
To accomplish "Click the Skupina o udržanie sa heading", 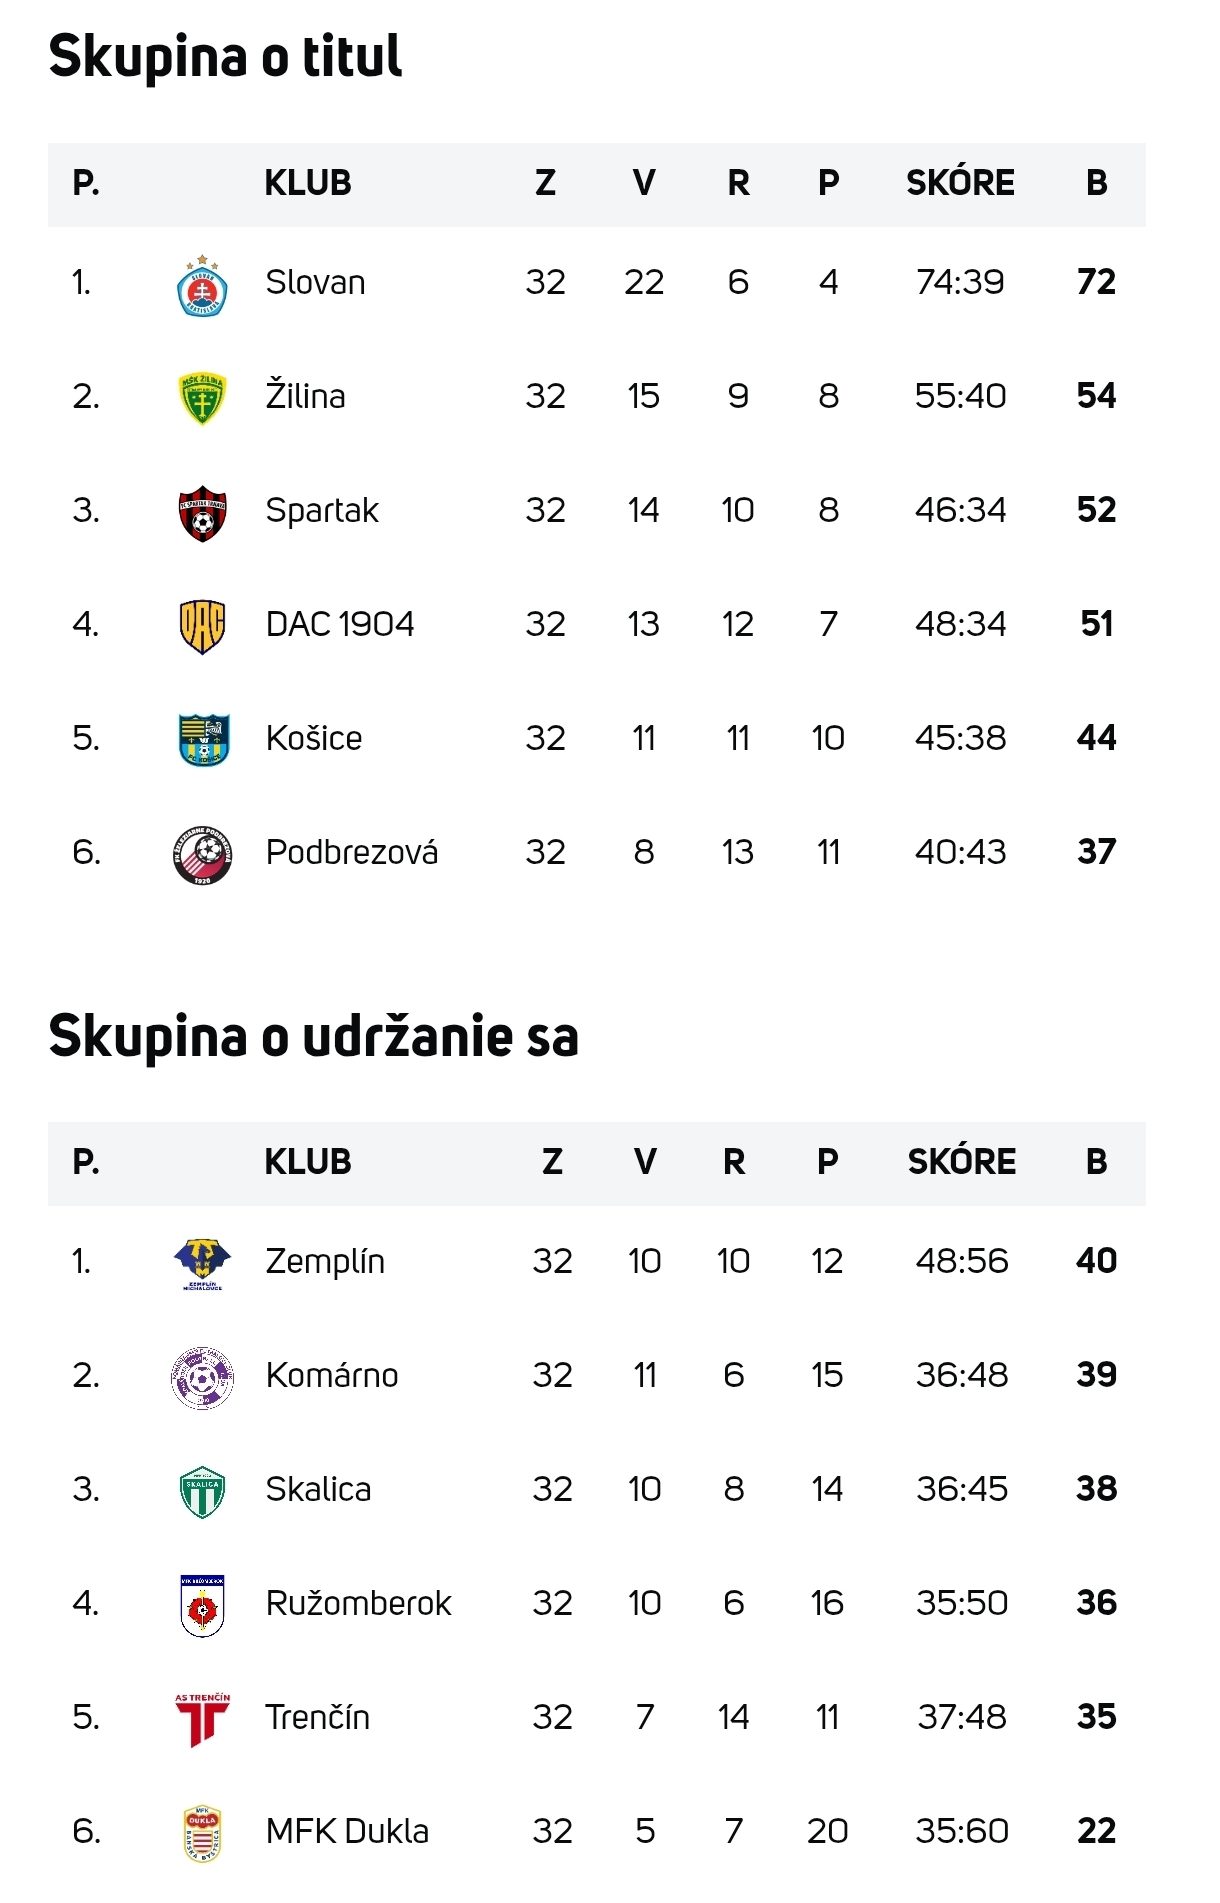I will tap(313, 1036).
